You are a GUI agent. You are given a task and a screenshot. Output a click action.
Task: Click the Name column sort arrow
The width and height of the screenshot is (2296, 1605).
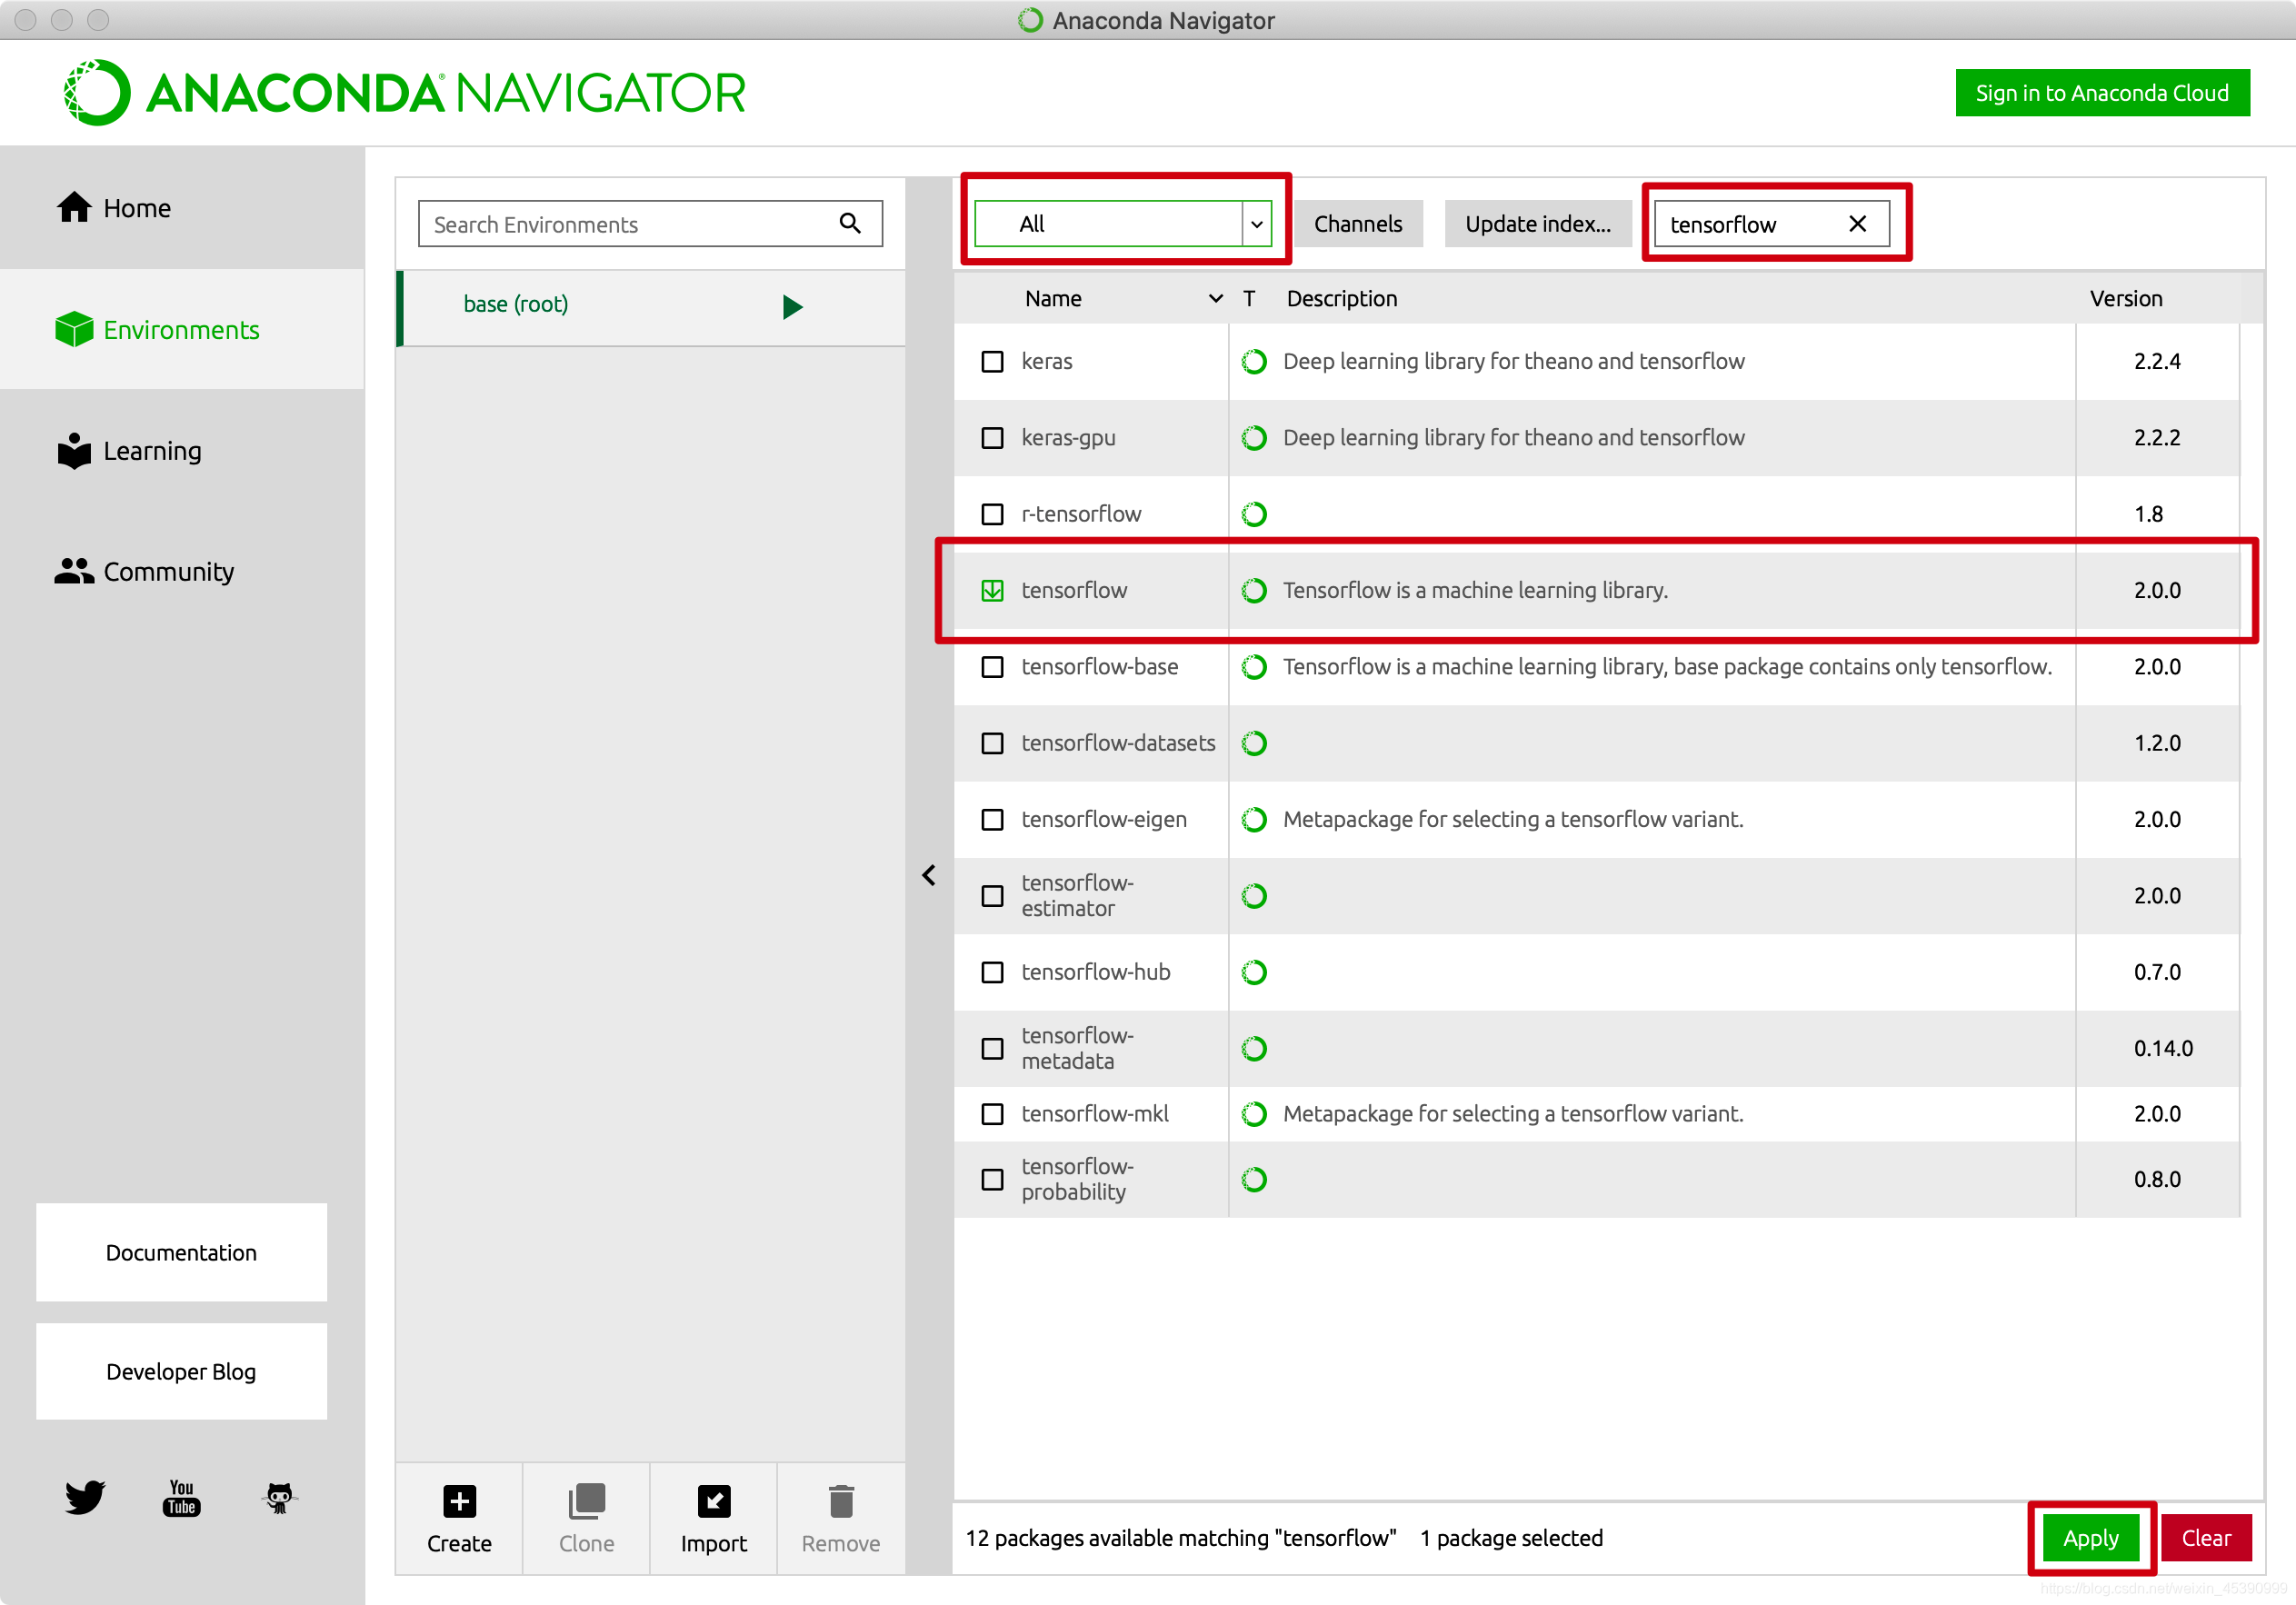click(1215, 298)
